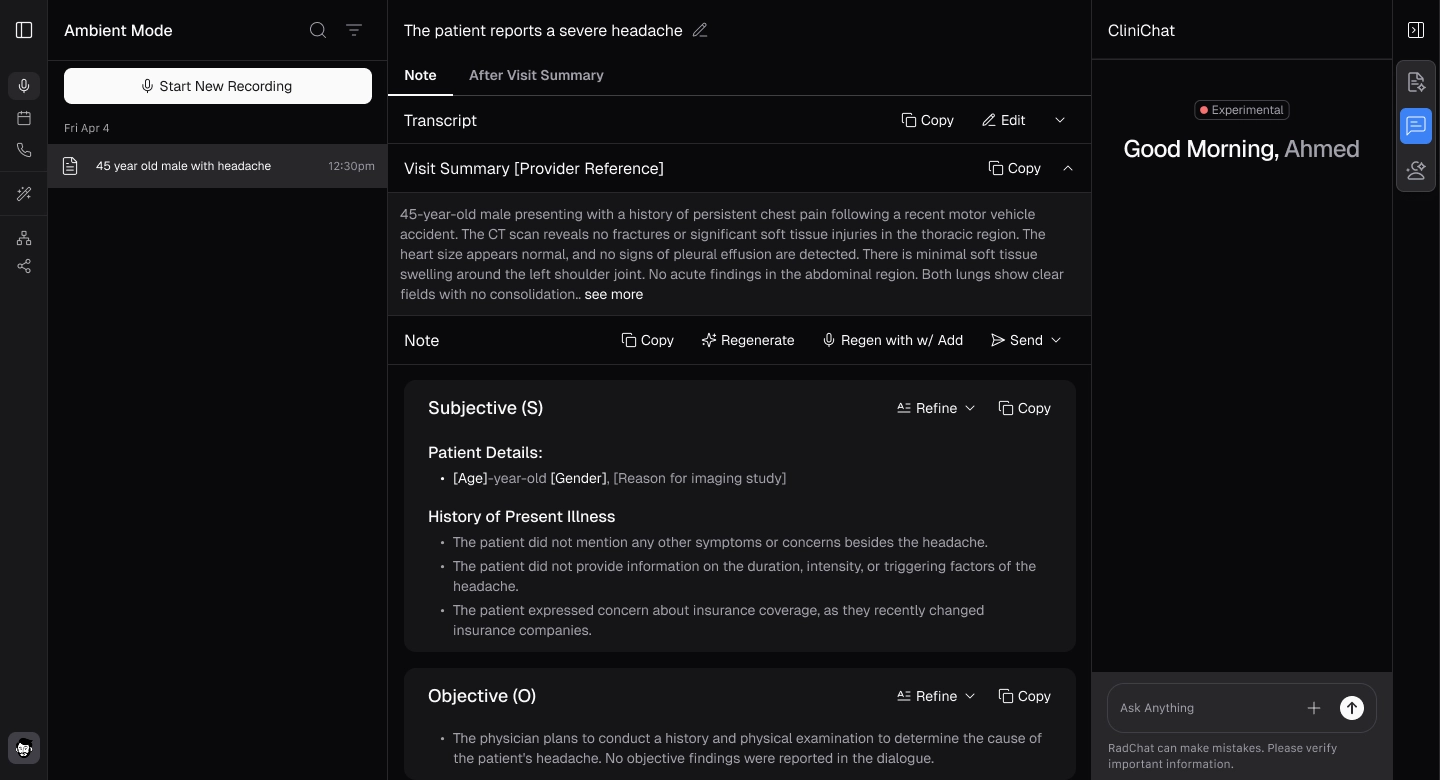1440x780 pixels.
Task: Switch to the Note tab
Action: [420, 75]
